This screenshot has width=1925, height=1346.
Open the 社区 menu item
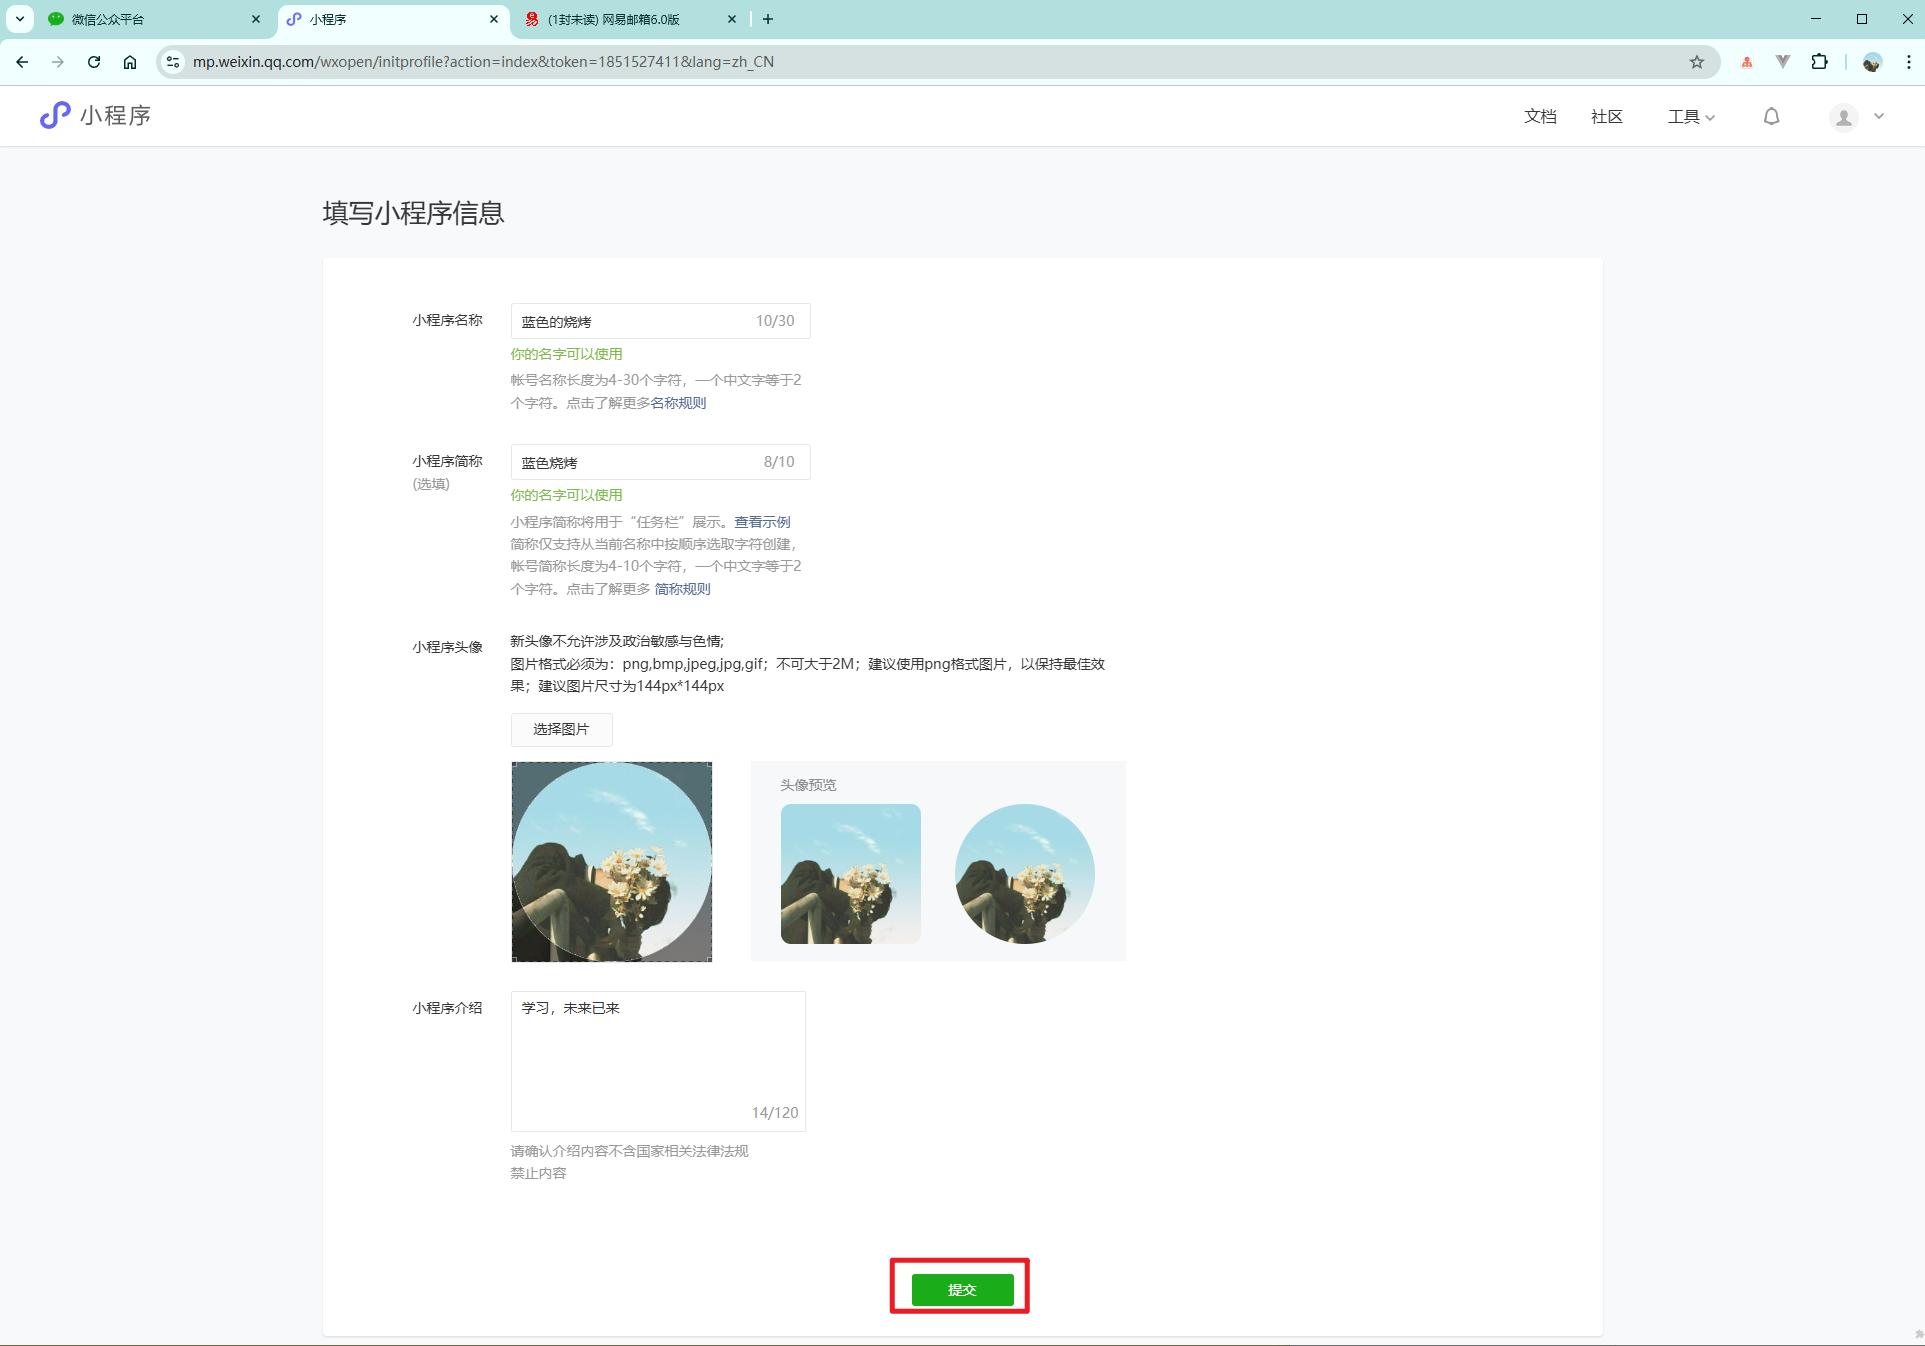click(x=1607, y=117)
